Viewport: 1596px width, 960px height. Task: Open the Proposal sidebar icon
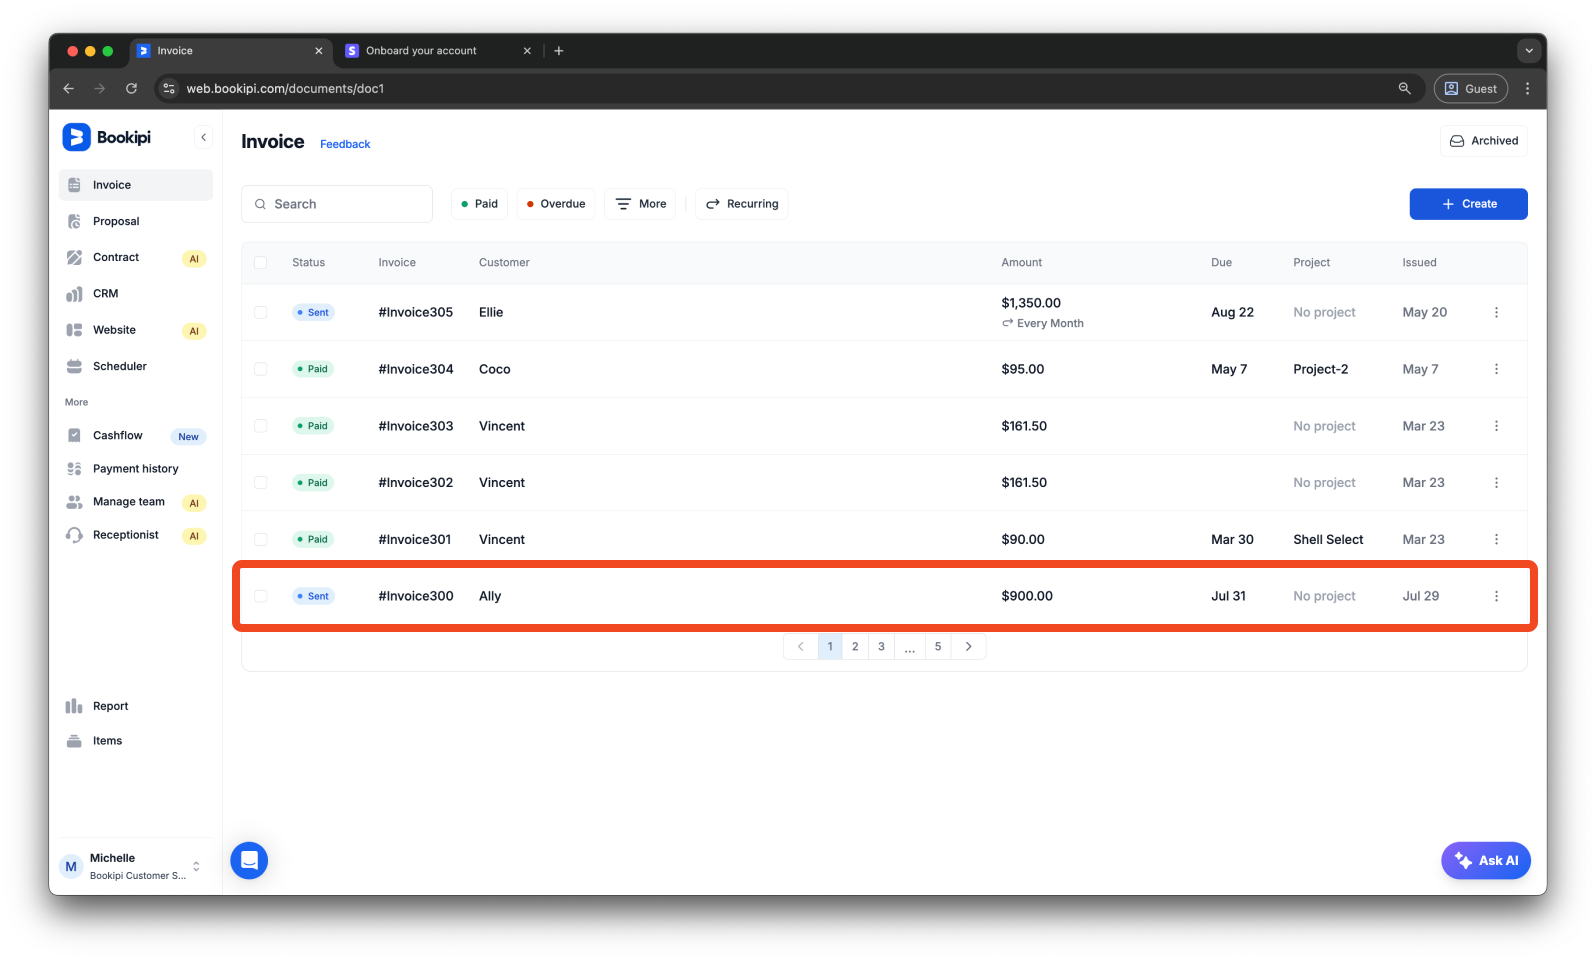point(74,221)
